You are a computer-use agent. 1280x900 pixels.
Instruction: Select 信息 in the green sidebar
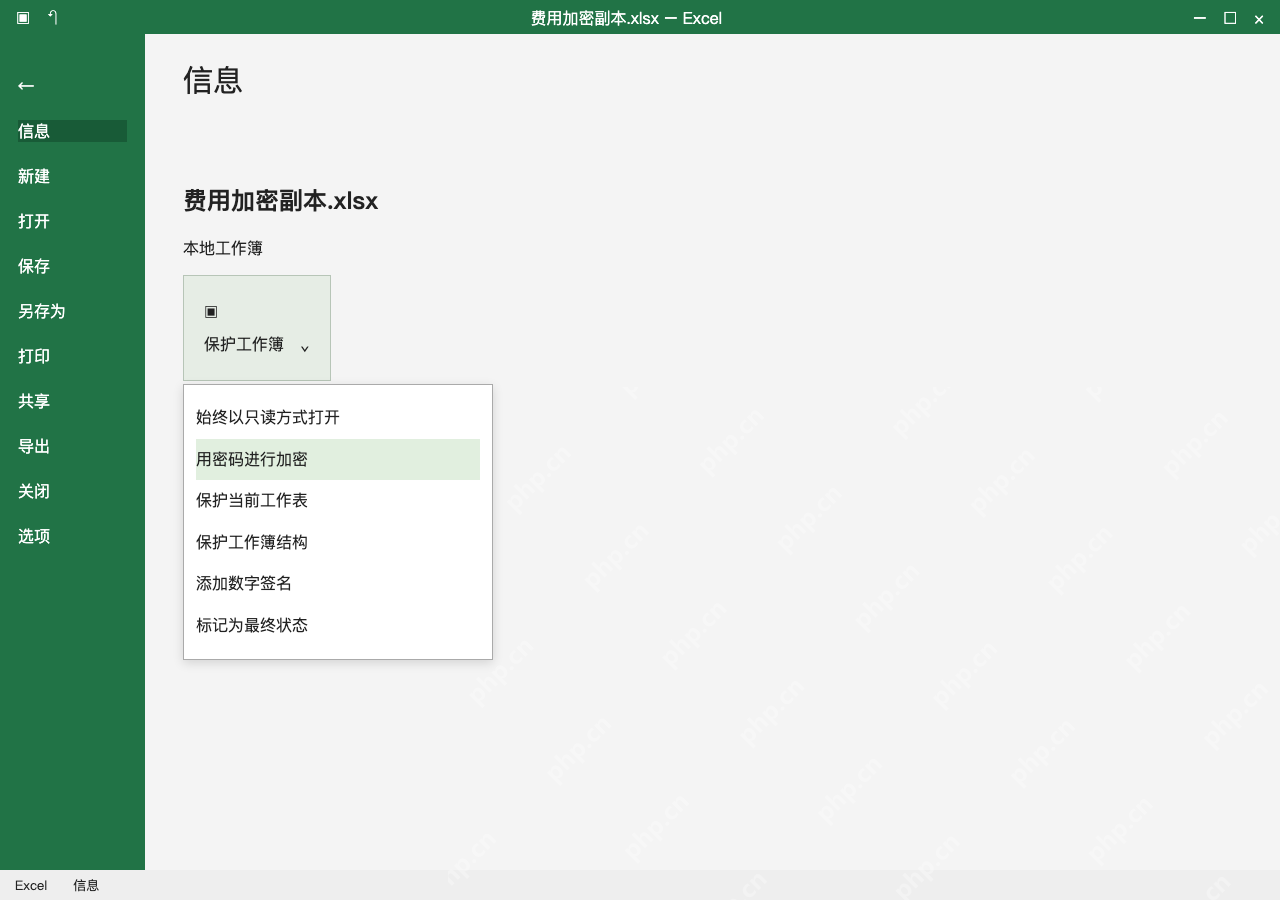[72, 131]
